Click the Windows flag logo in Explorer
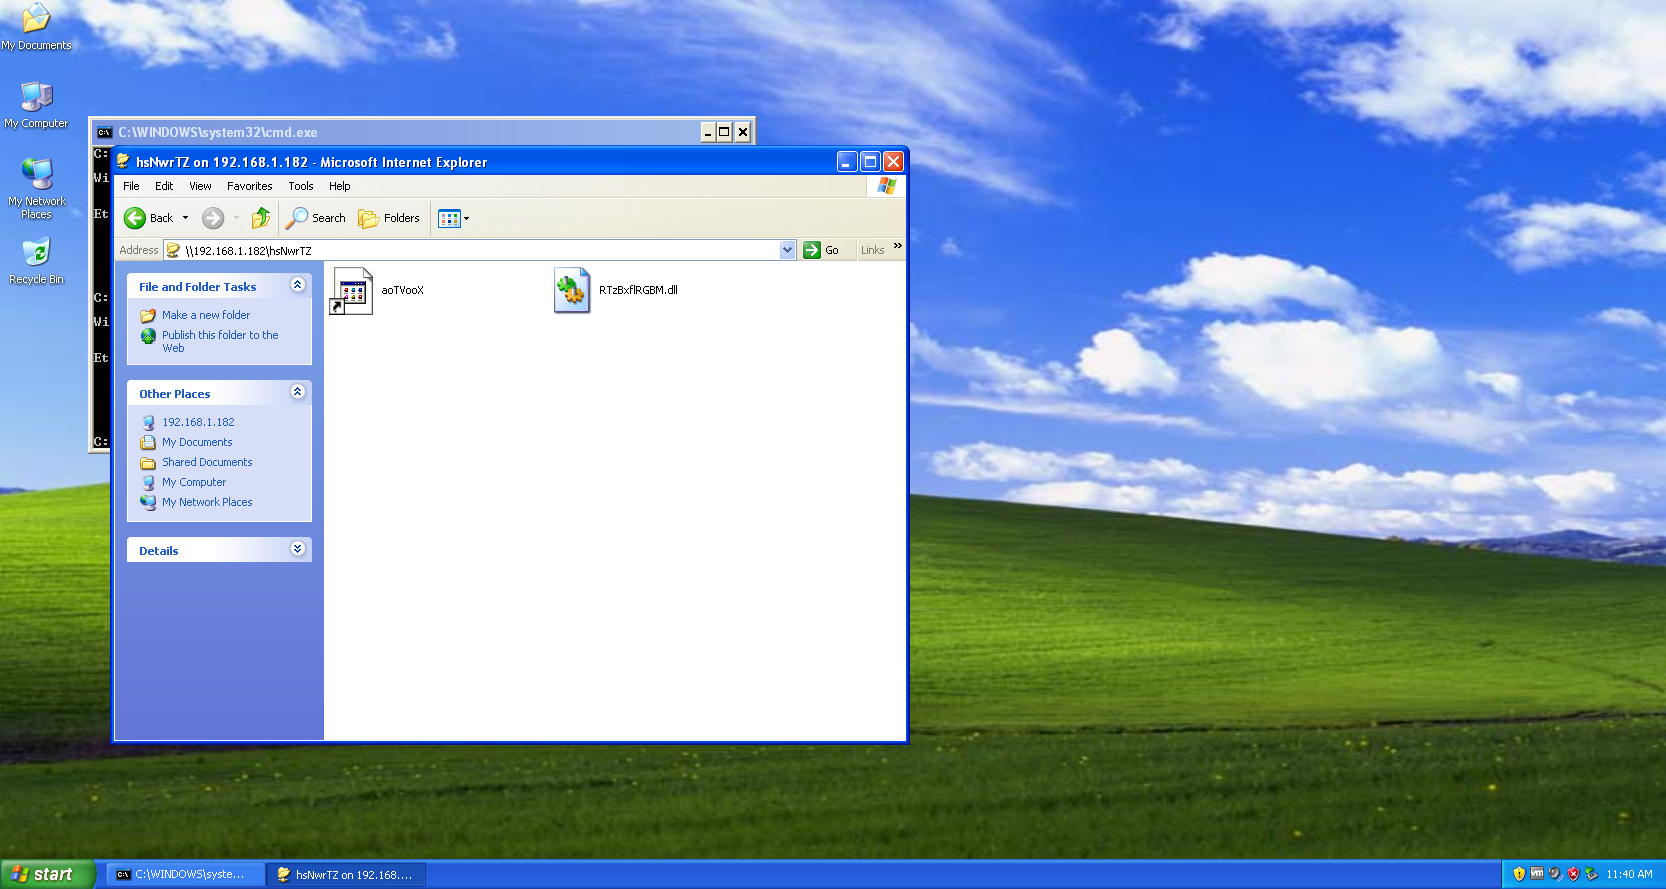 tap(886, 186)
